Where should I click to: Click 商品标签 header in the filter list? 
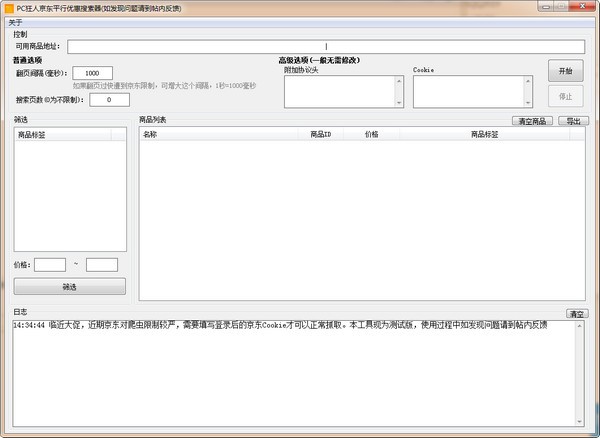70,133
